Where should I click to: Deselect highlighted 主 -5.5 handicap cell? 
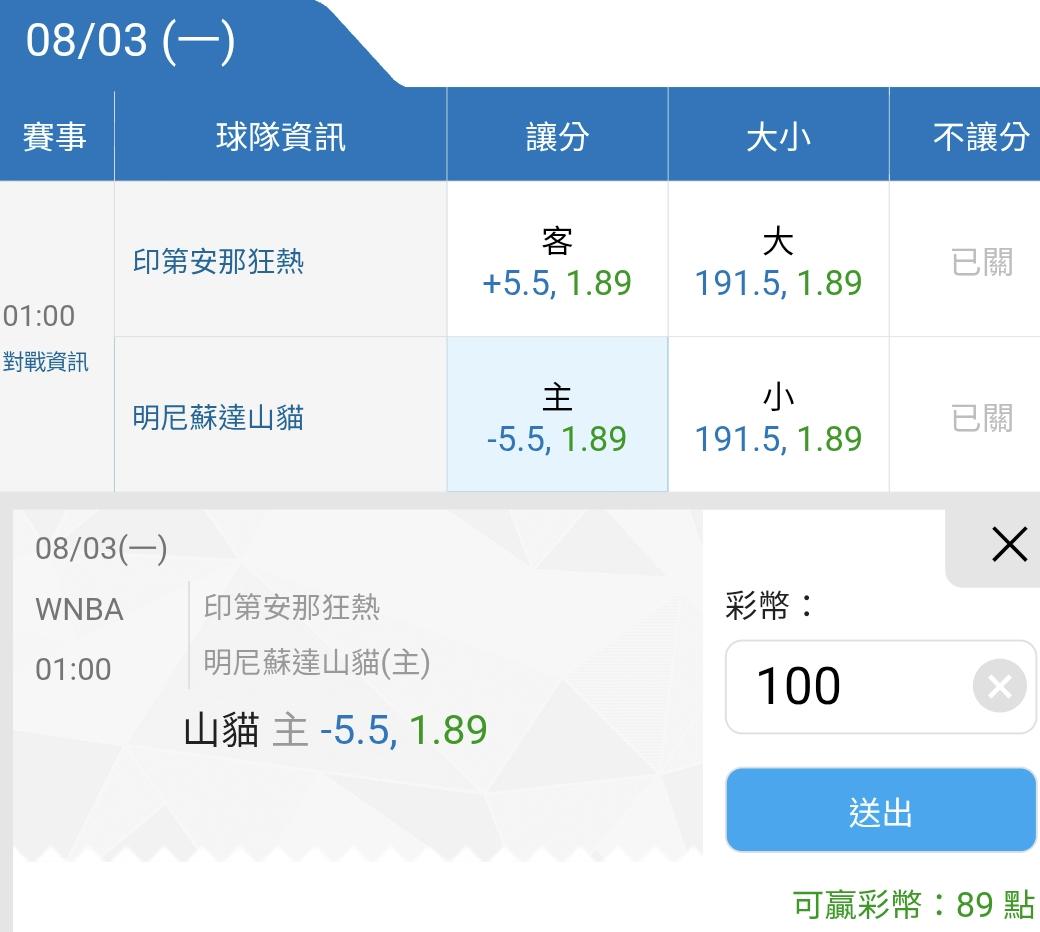557,415
